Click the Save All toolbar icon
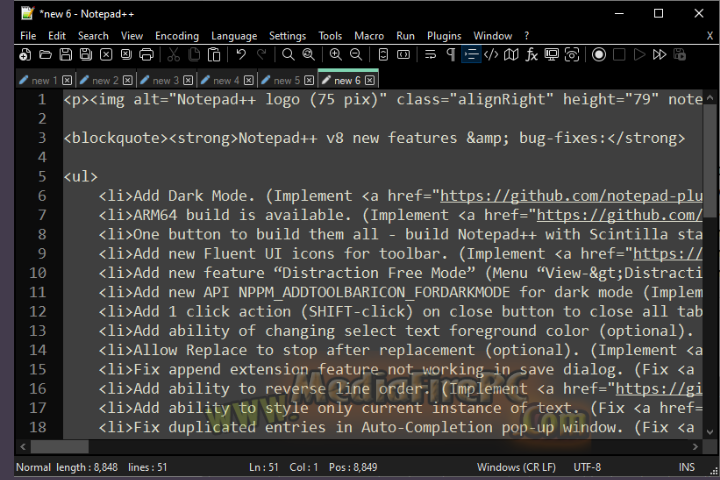 [86, 55]
